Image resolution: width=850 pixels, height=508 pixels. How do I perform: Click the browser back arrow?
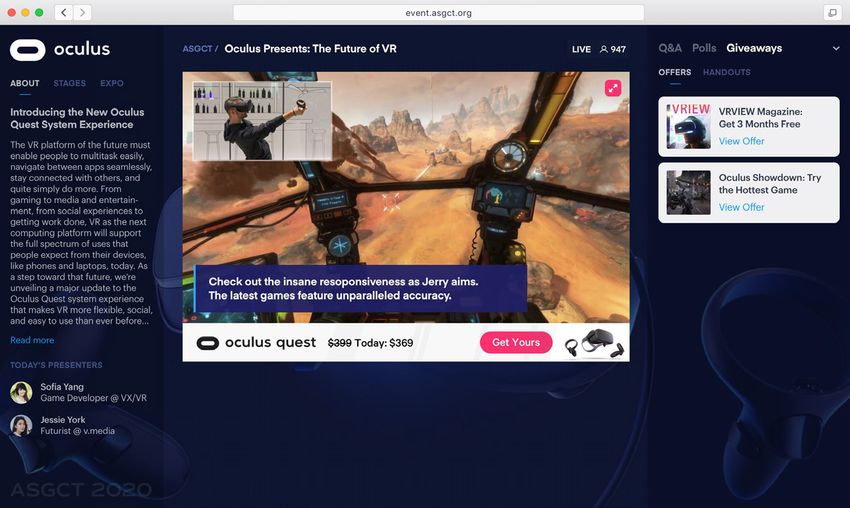64,12
